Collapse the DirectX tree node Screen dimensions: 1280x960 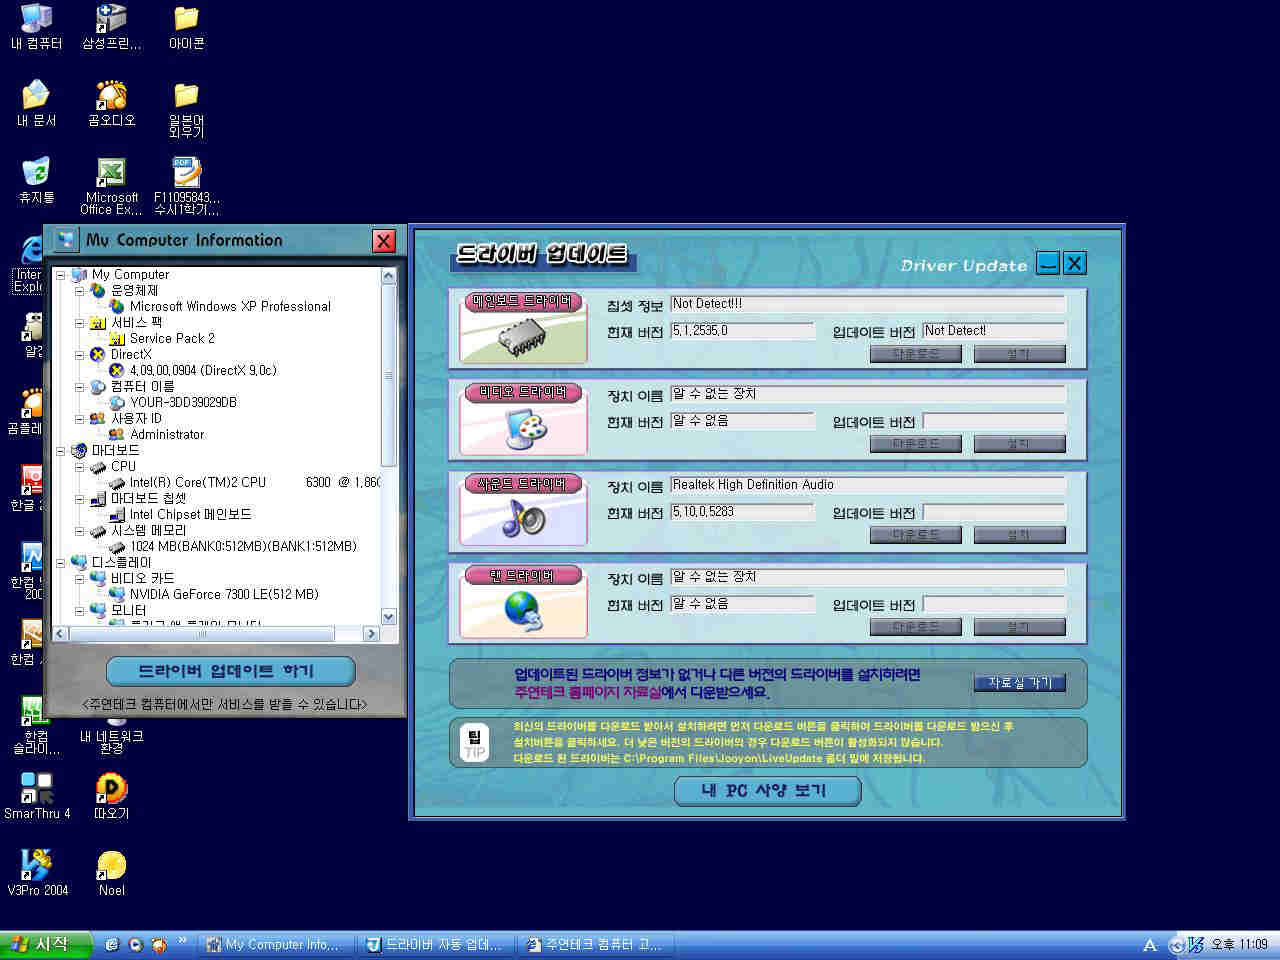point(79,354)
